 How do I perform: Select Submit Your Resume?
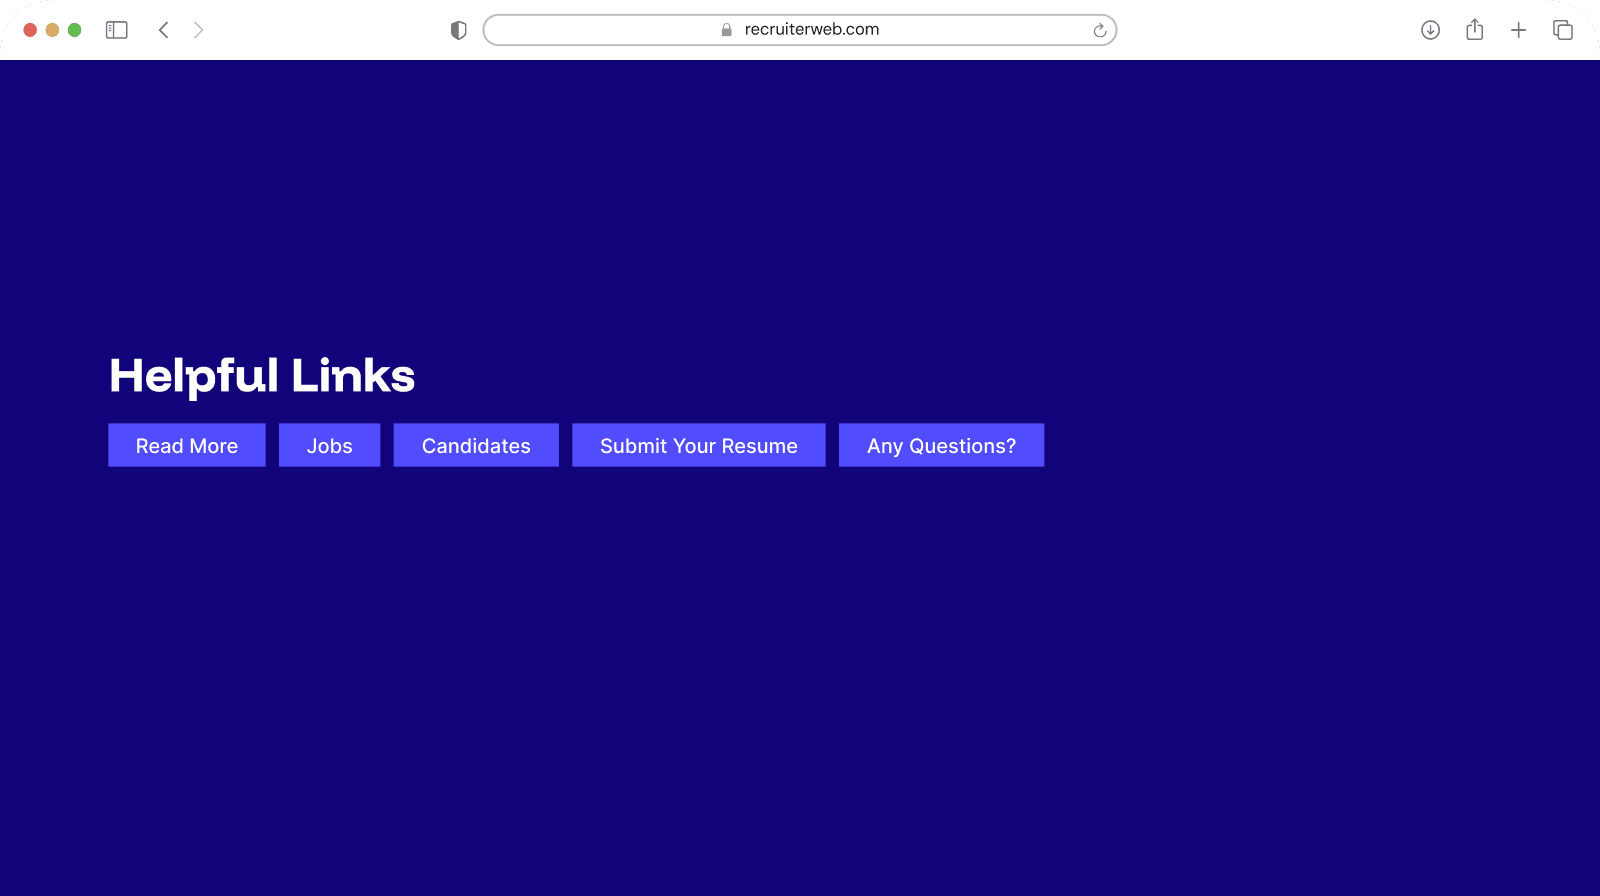(x=698, y=445)
